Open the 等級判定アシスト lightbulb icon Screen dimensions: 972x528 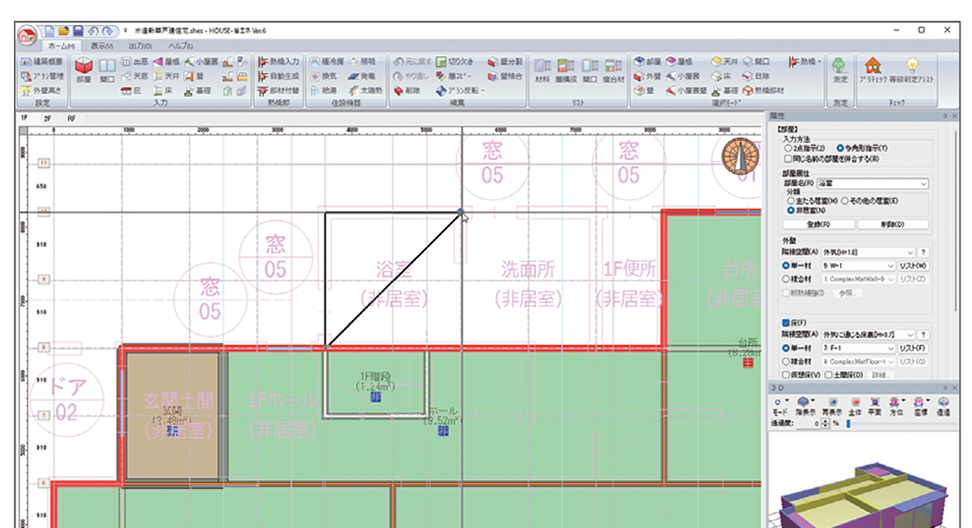(x=913, y=72)
